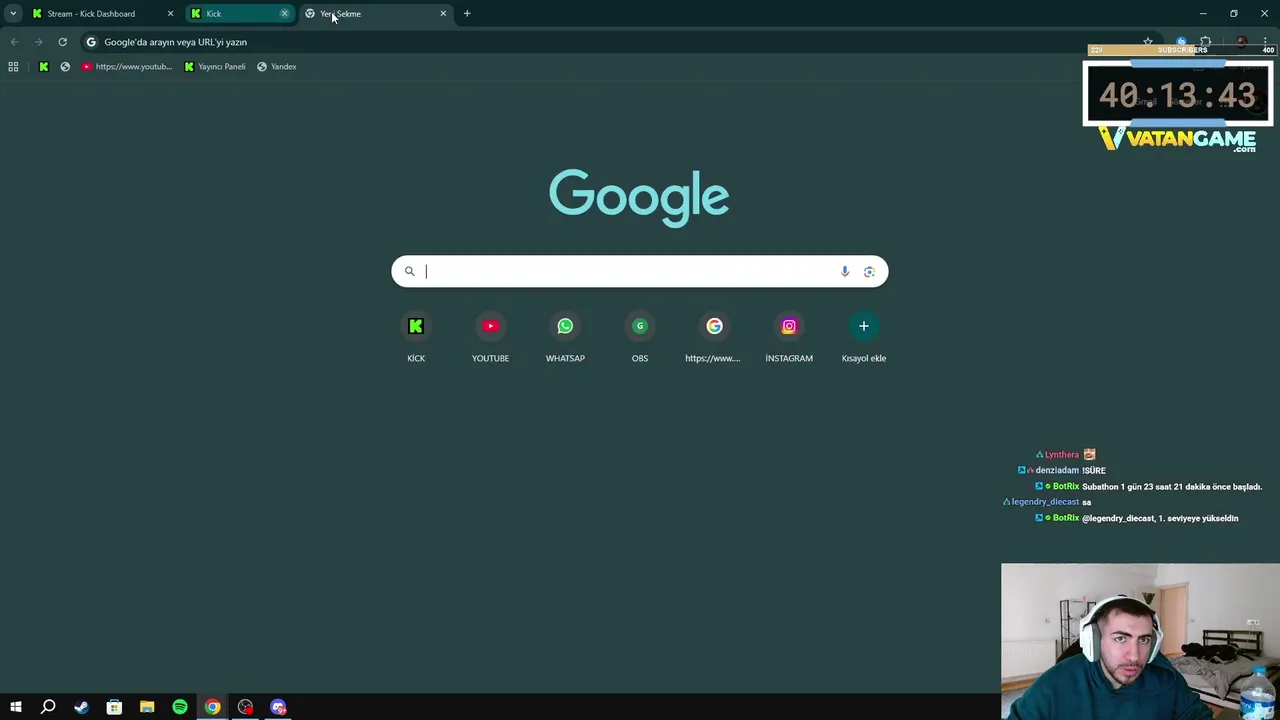Click the Shazam extension icon
This screenshot has width=1280, height=720.
coord(1181,42)
